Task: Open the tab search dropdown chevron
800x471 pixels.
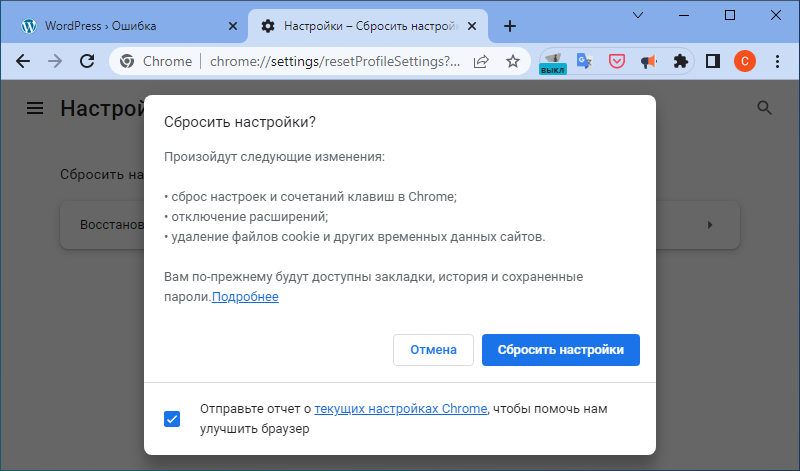Action: [x=638, y=15]
